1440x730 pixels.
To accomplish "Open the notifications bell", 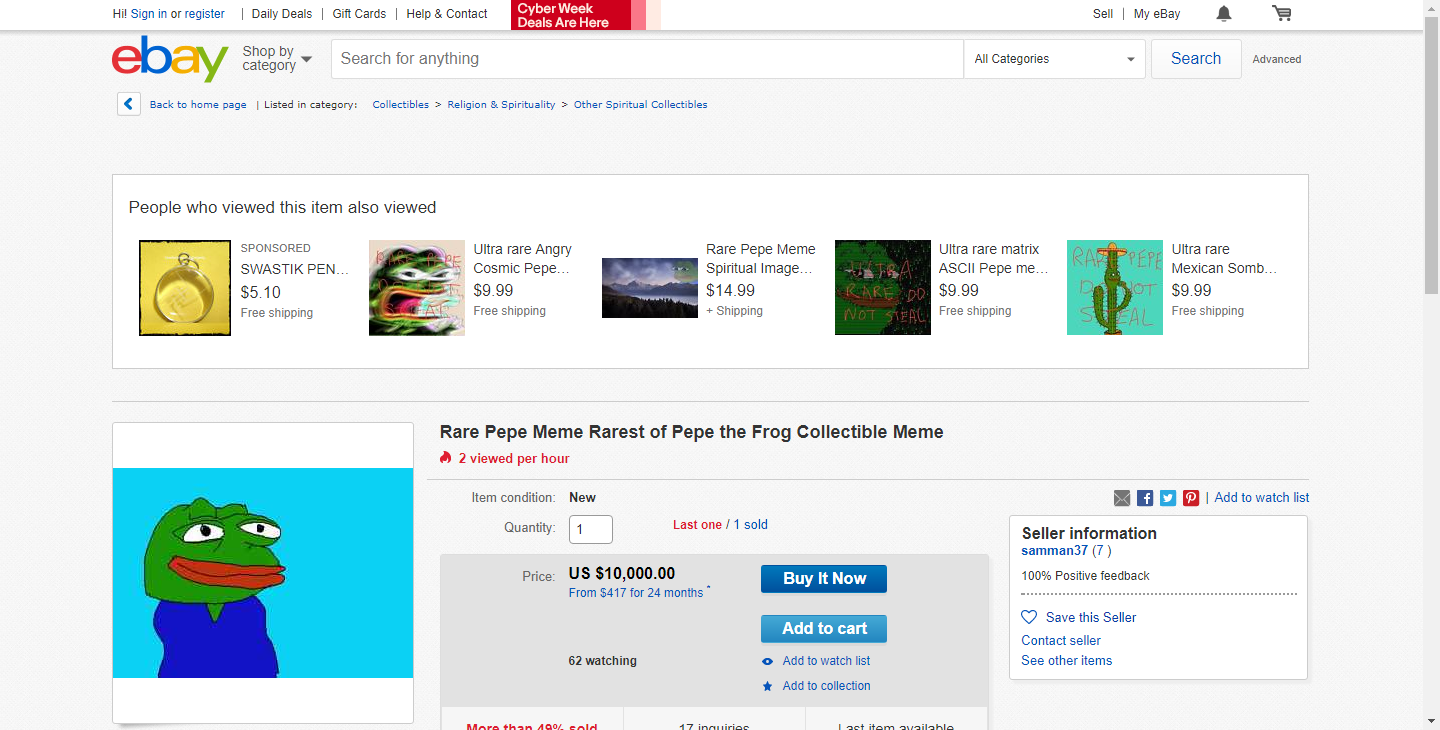I will 1224,14.
